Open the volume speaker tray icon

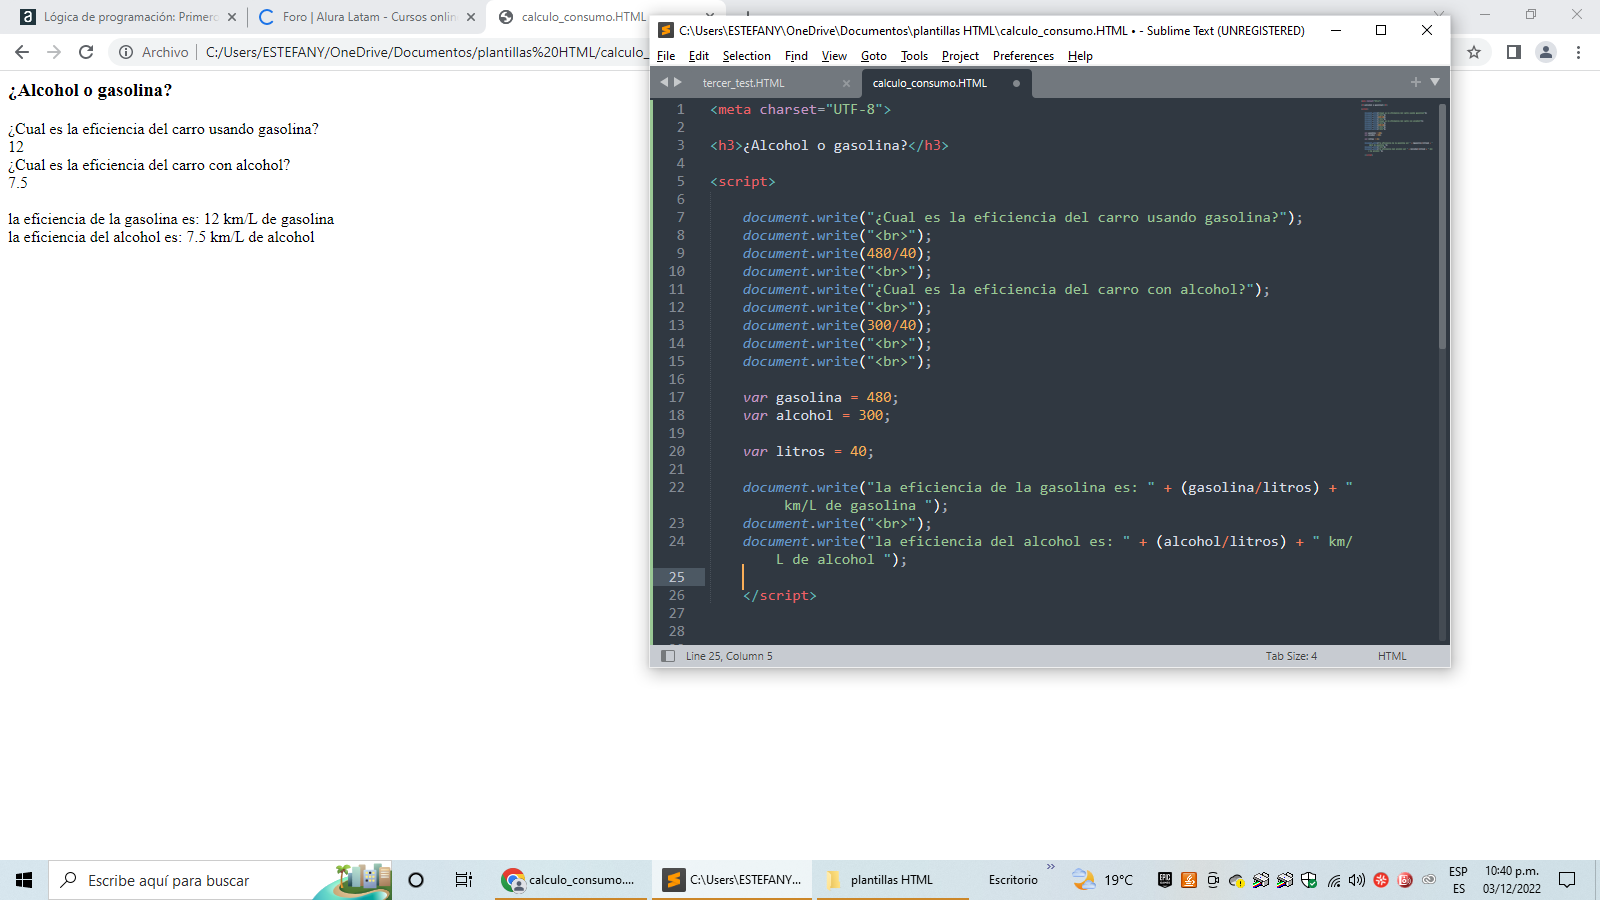click(x=1357, y=880)
